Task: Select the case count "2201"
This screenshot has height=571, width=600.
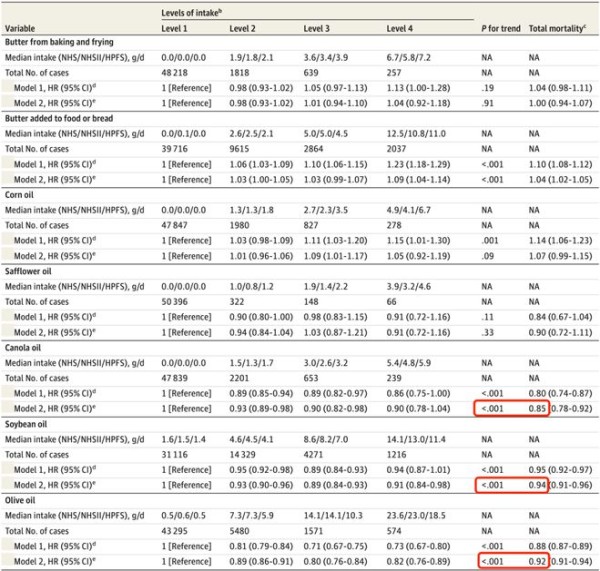Action: click(x=239, y=378)
